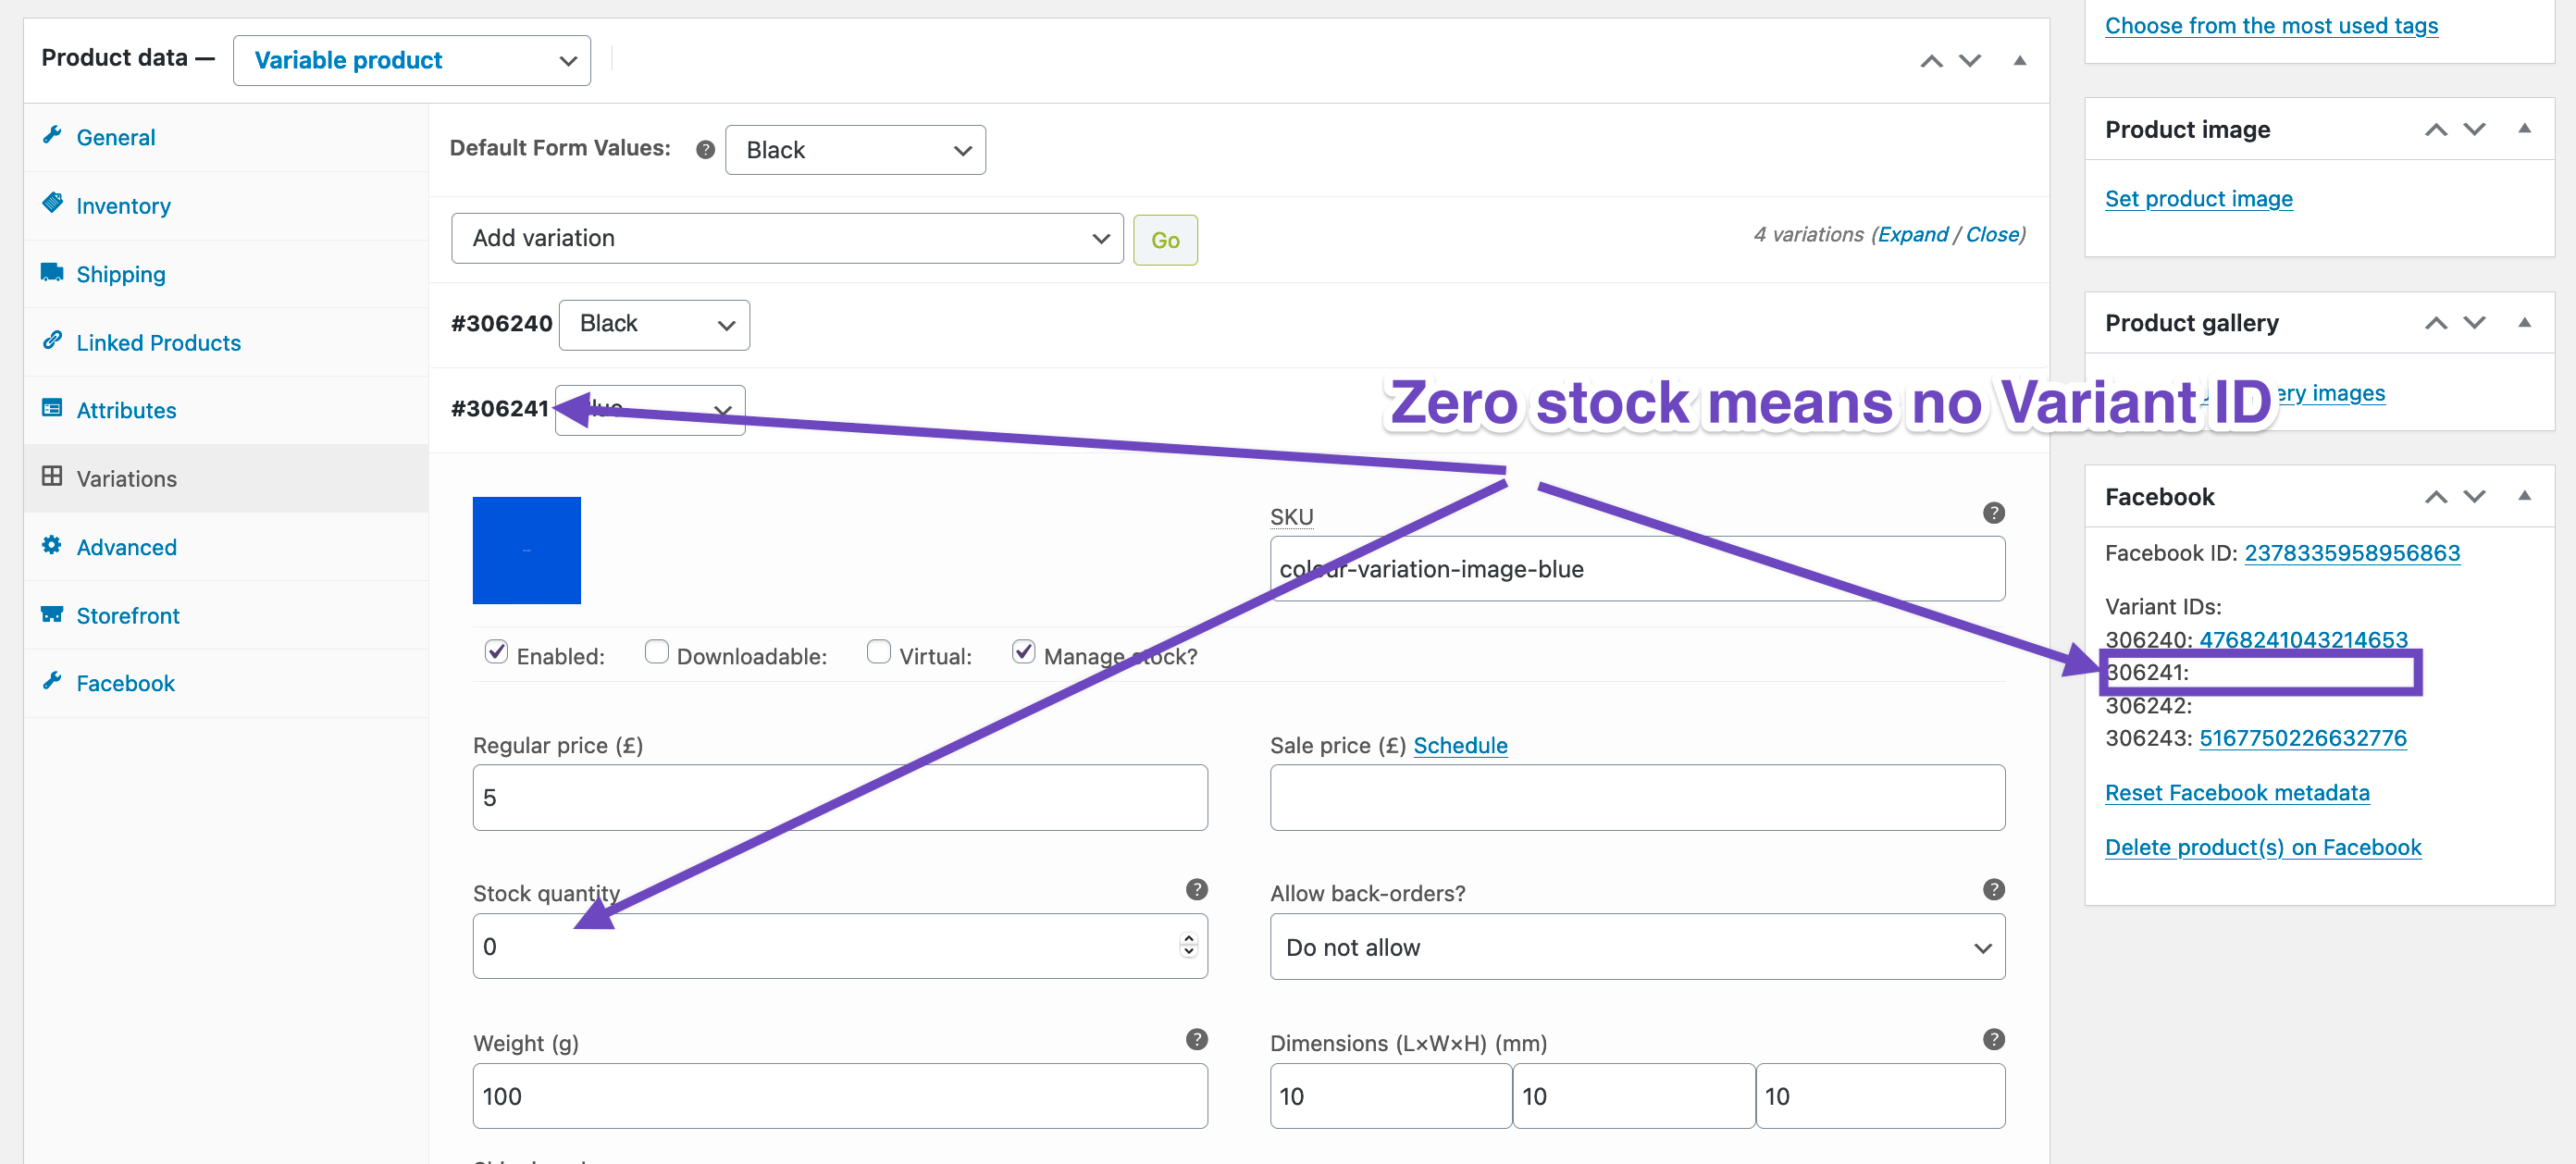Image resolution: width=2576 pixels, height=1164 pixels.
Task: Tick the Virtual checkbox
Action: [x=878, y=652]
